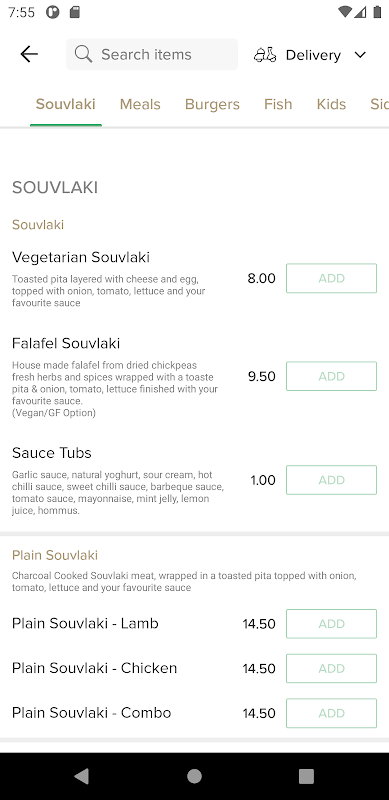
Task: Add Sauce Tubs to order
Action: pyautogui.click(x=331, y=480)
